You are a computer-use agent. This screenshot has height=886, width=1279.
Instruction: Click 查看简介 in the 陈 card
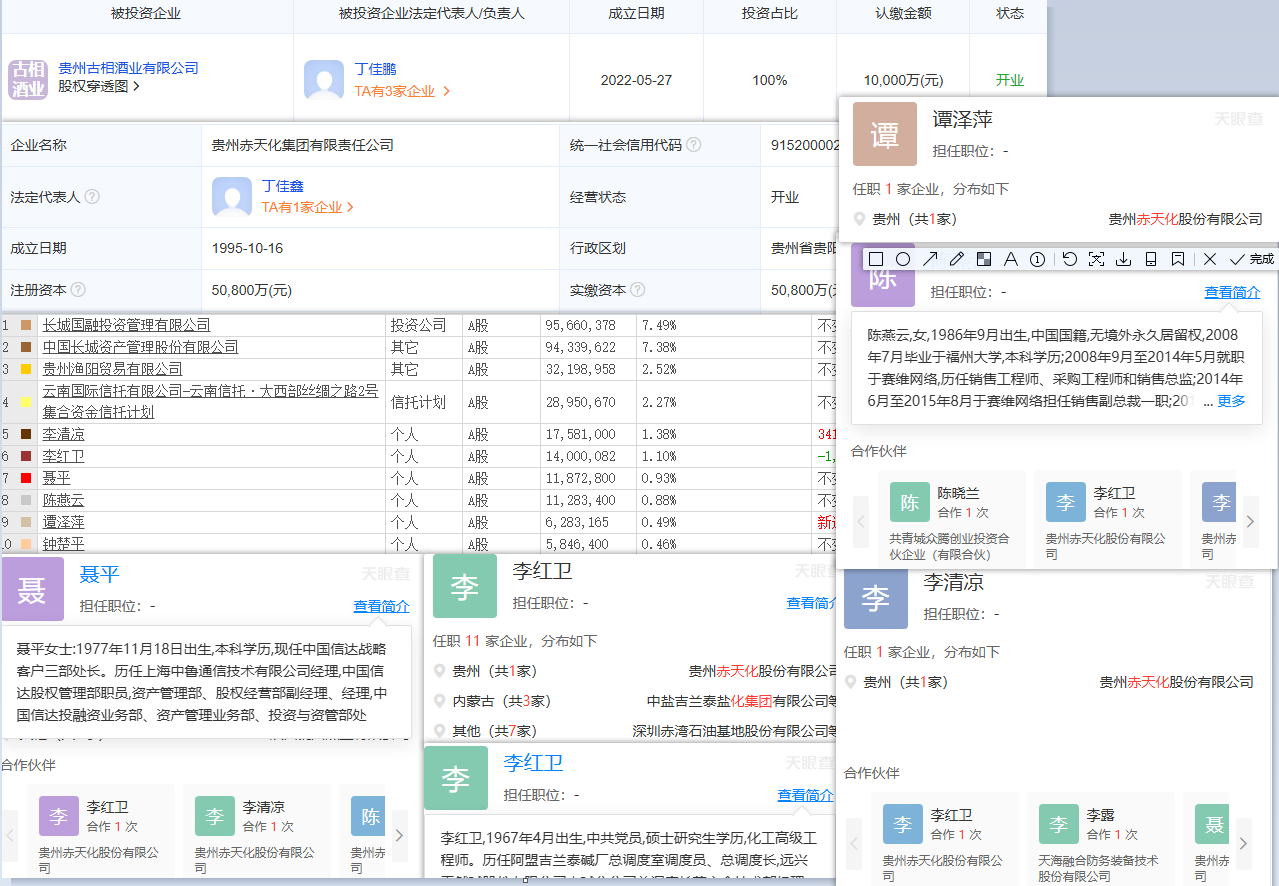pos(1232,292)
